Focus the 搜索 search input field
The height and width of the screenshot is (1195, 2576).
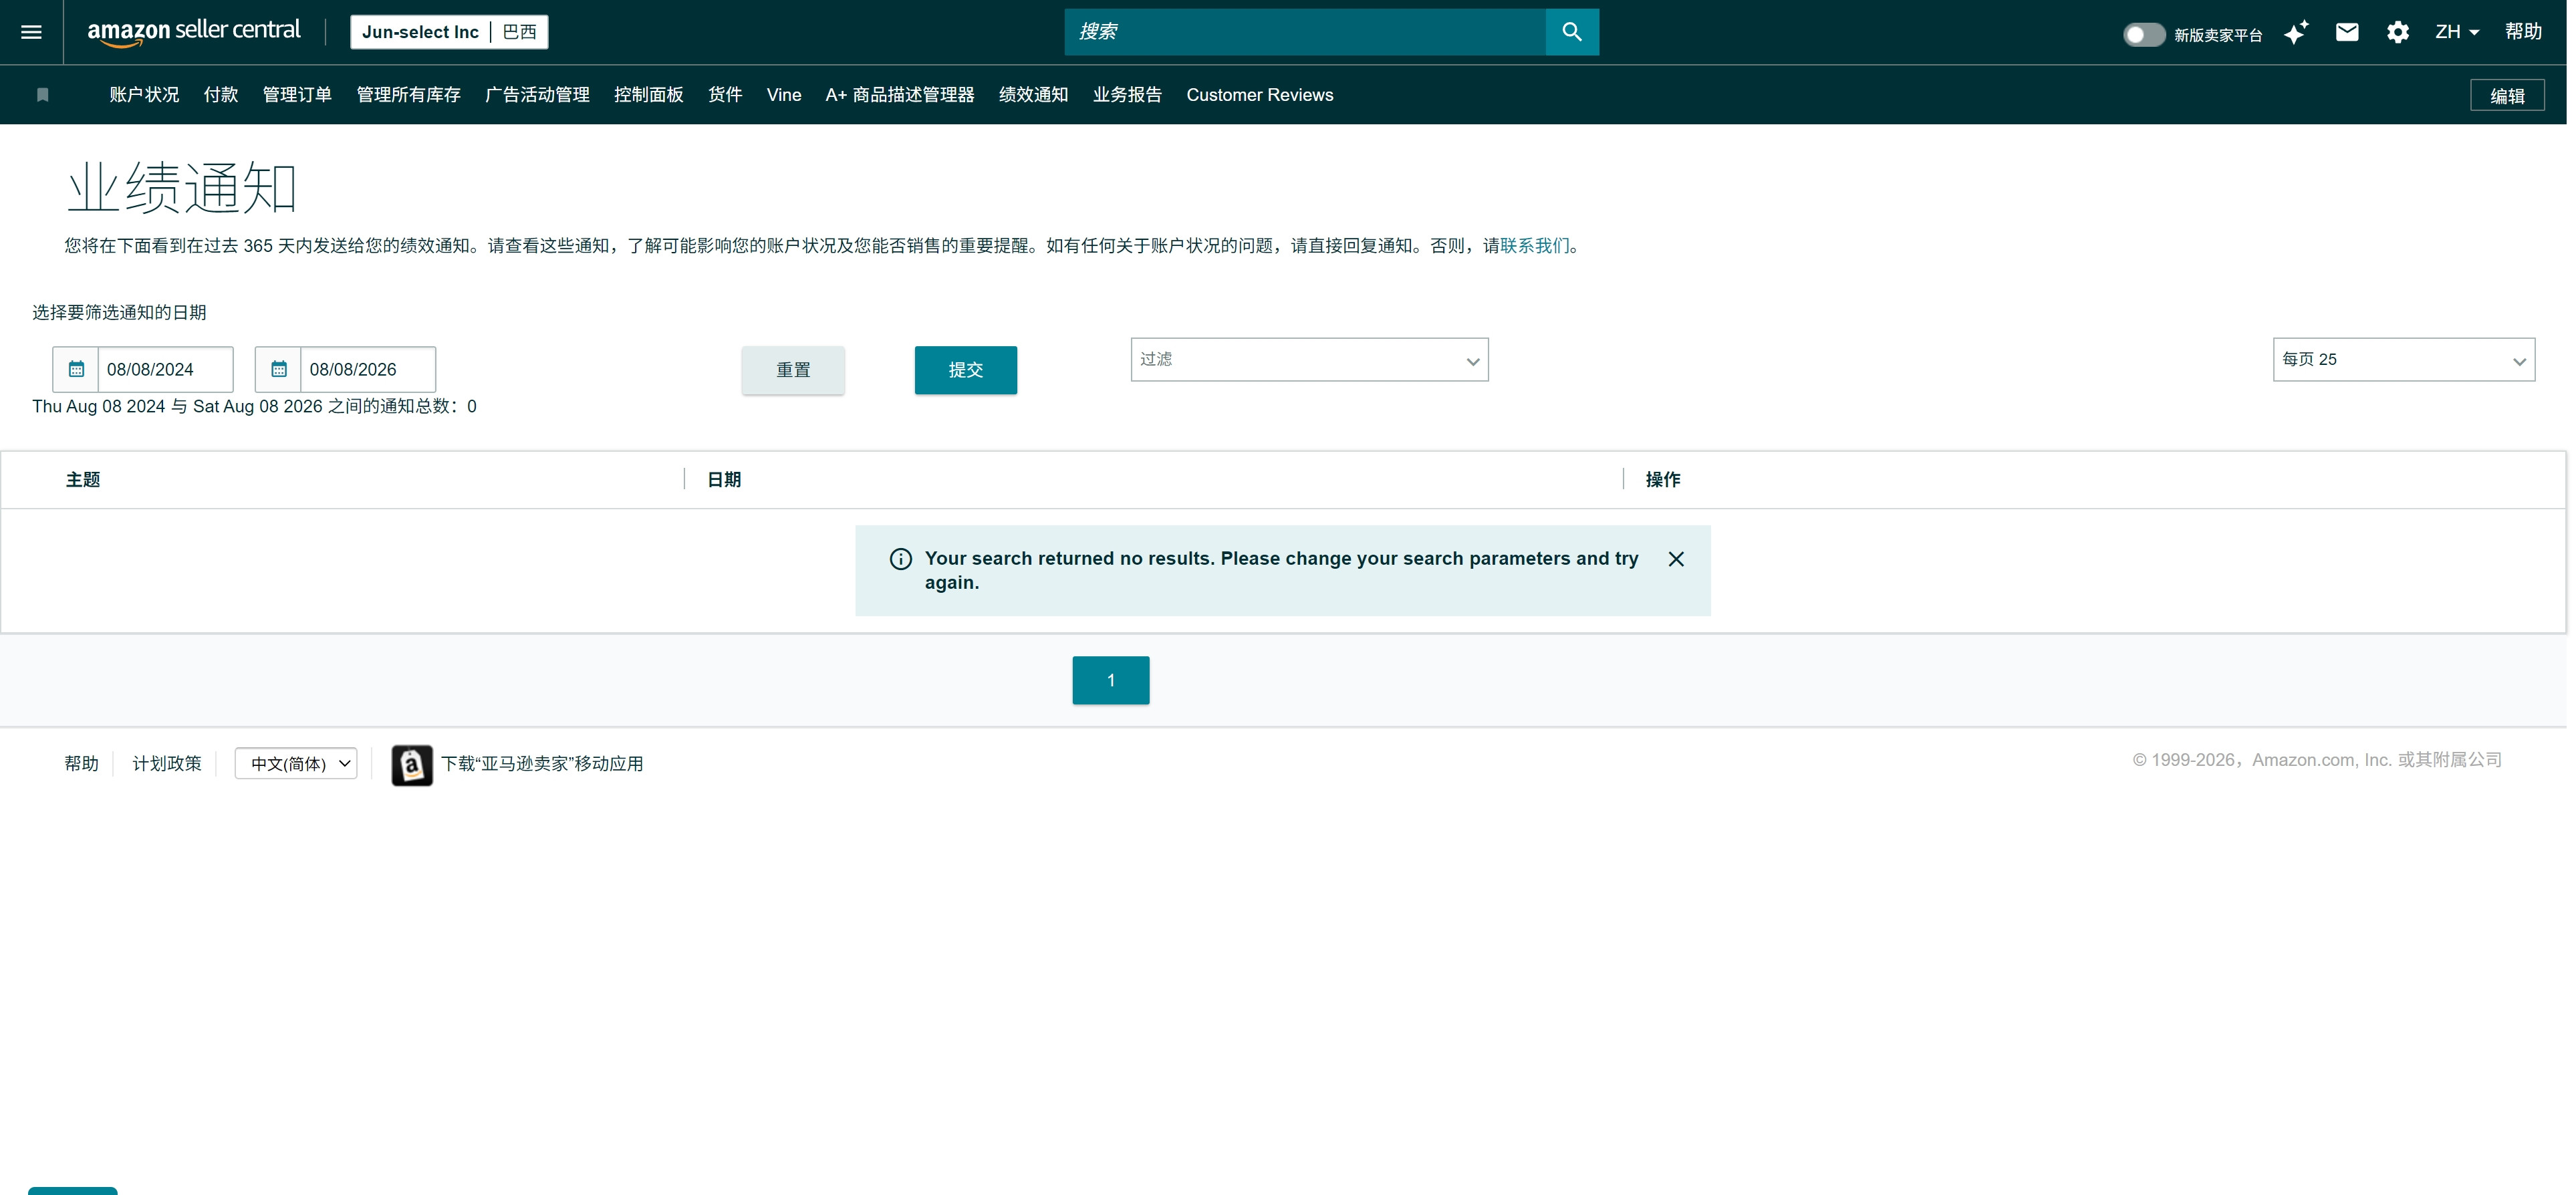1305,32
